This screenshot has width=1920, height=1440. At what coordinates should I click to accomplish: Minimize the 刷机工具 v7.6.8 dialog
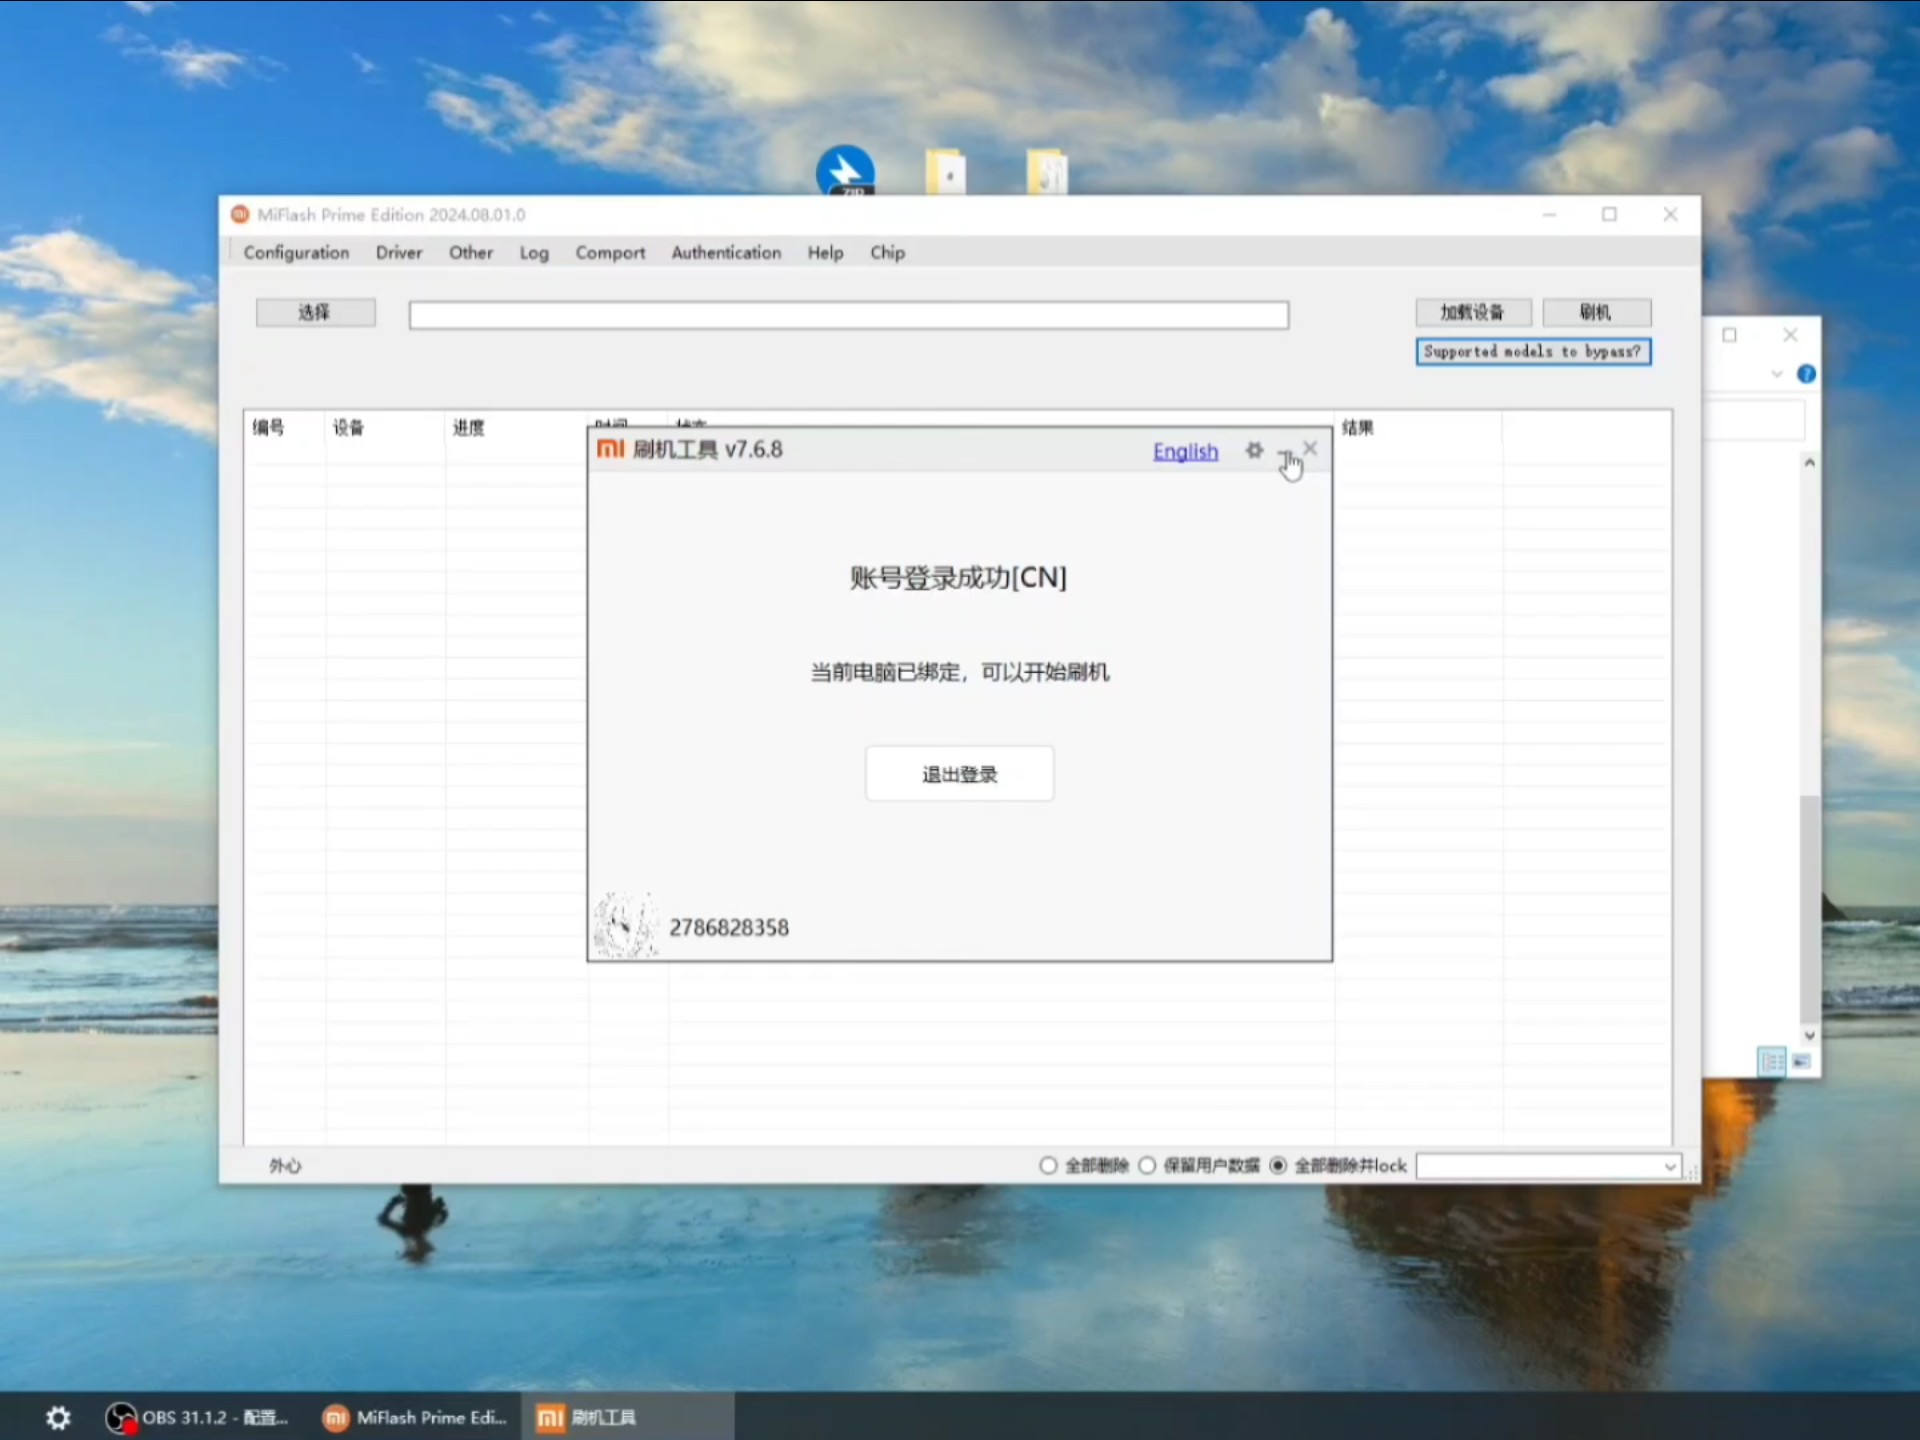coord(1284,452)
